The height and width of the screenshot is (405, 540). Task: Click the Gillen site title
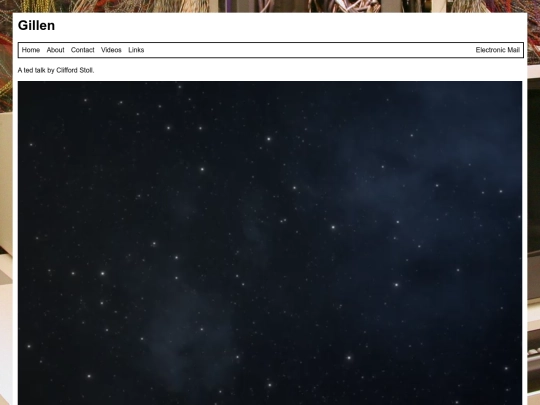tap(36, 25)
